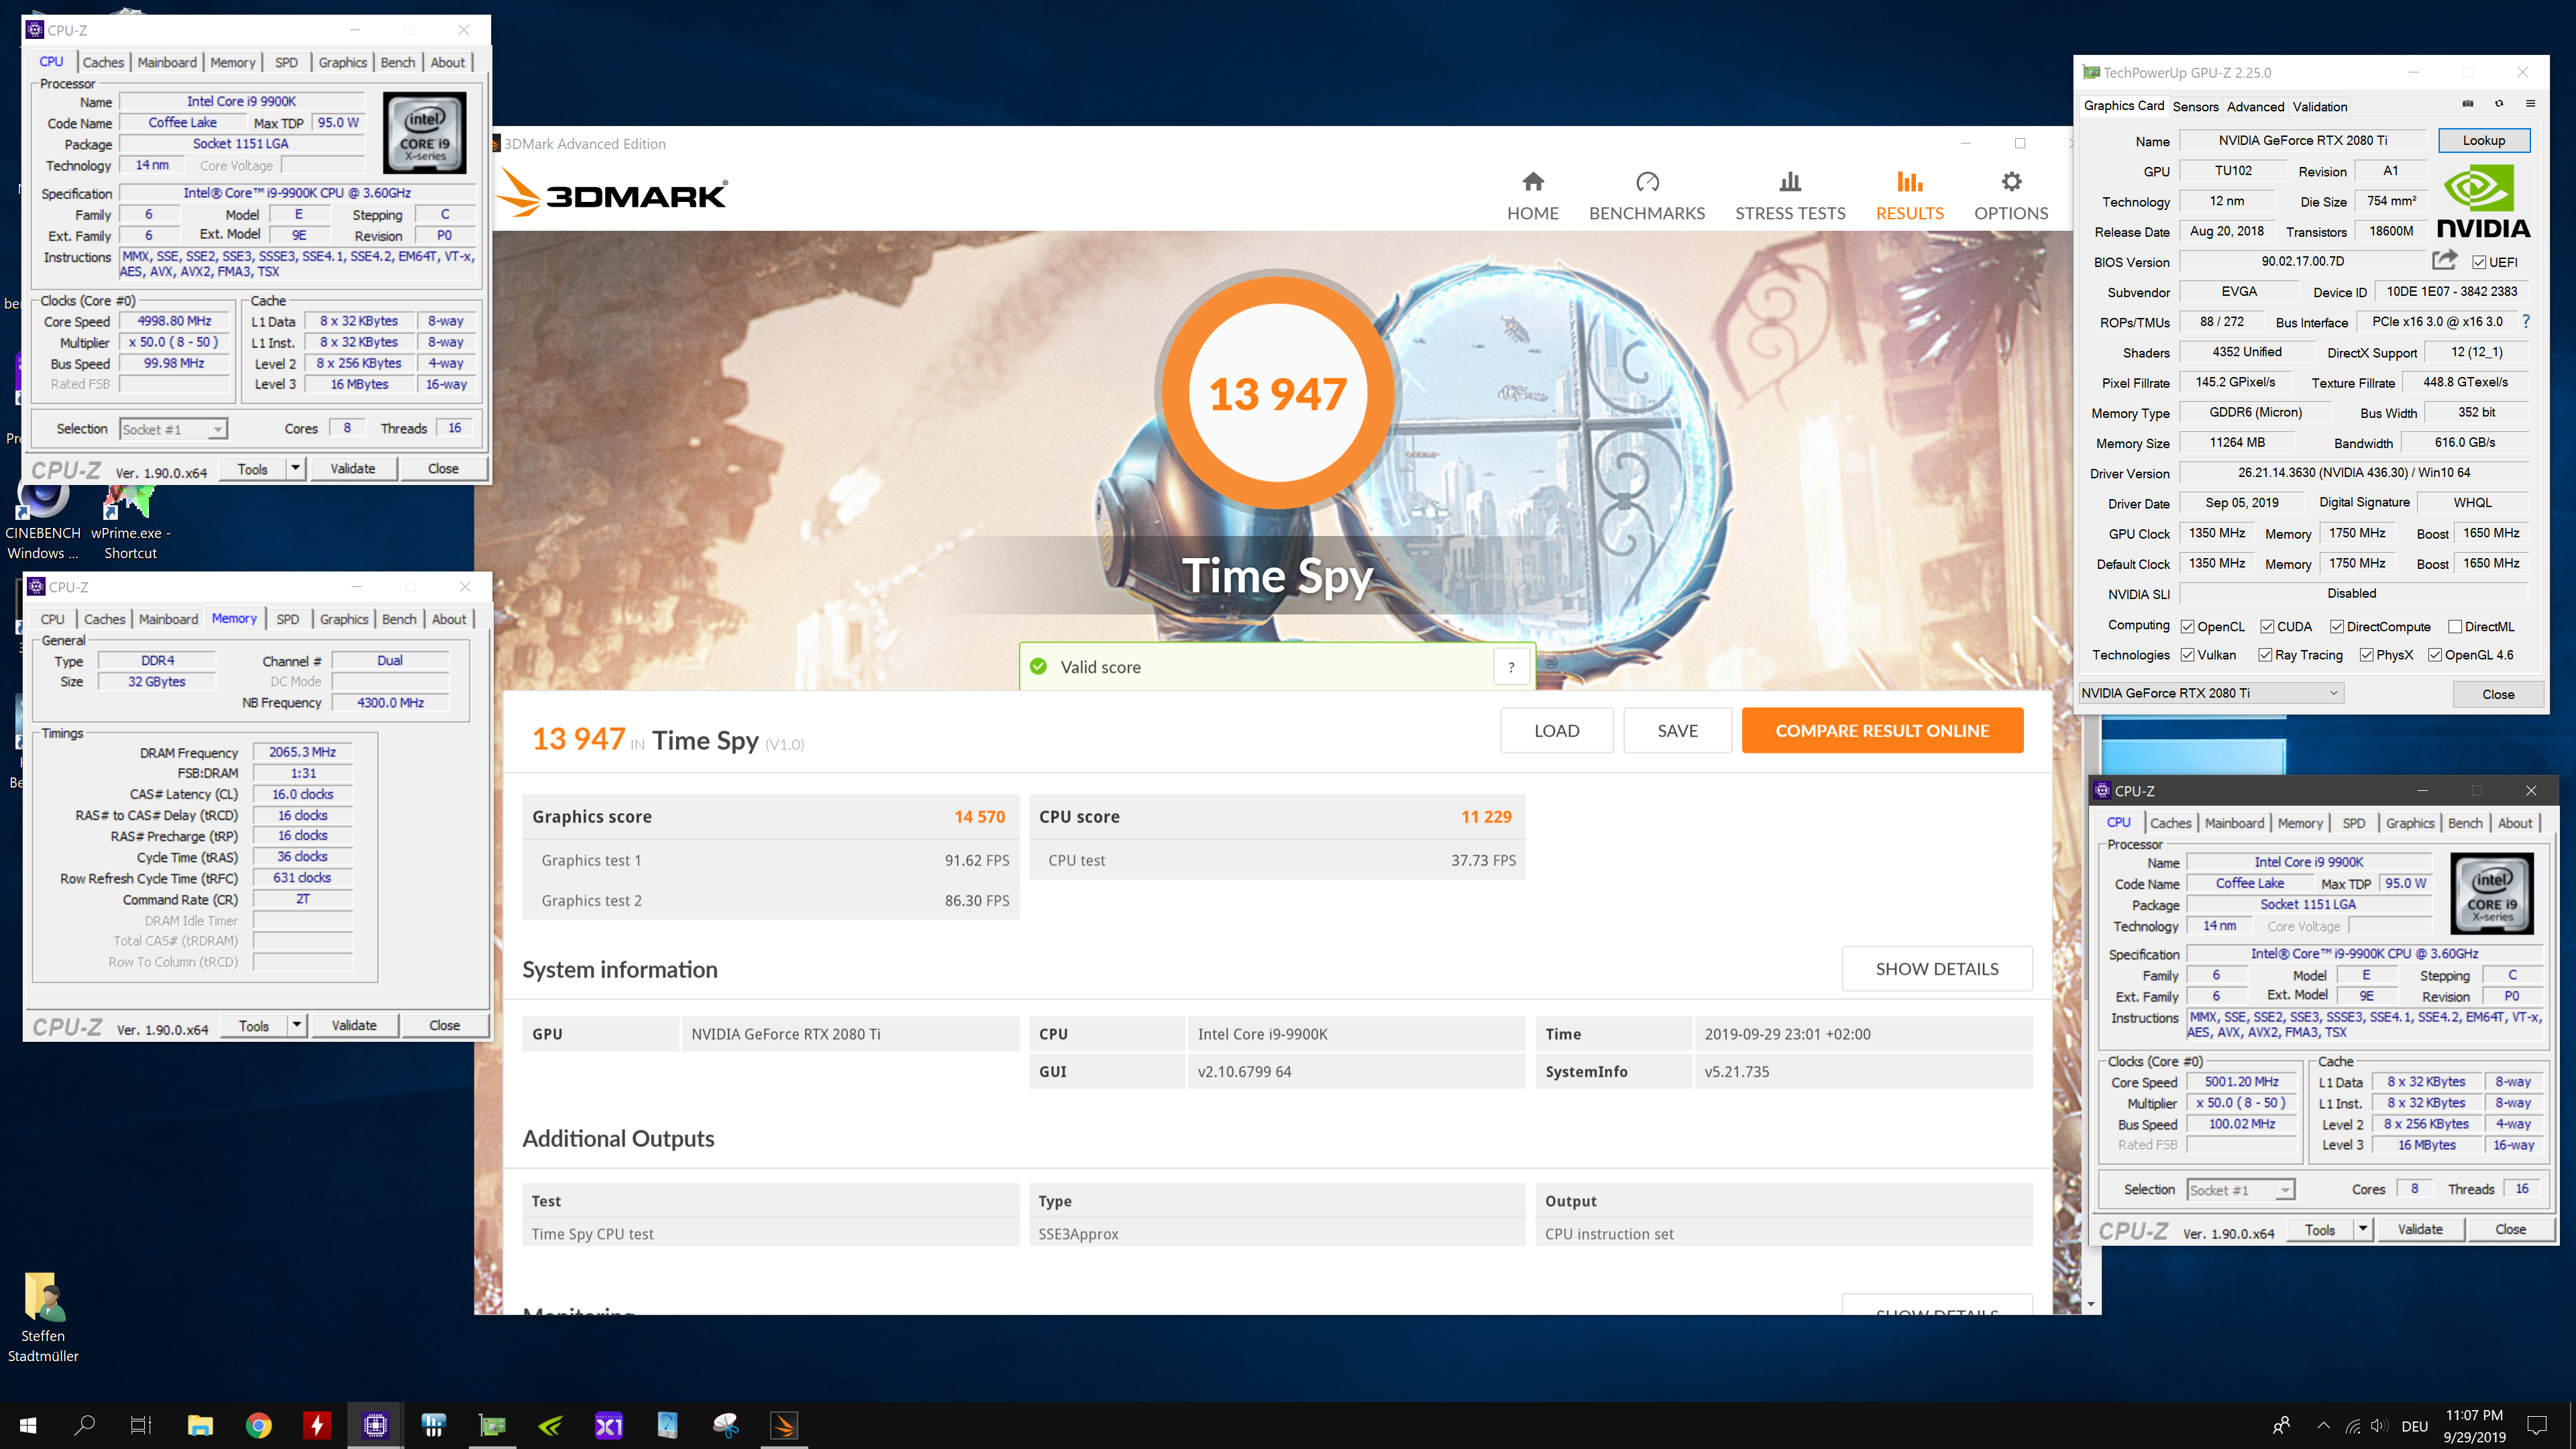This screenshot has width=2576, height=1449.
Task: Click the Lookup button in GPU-Z
Action: (2484, 140)
